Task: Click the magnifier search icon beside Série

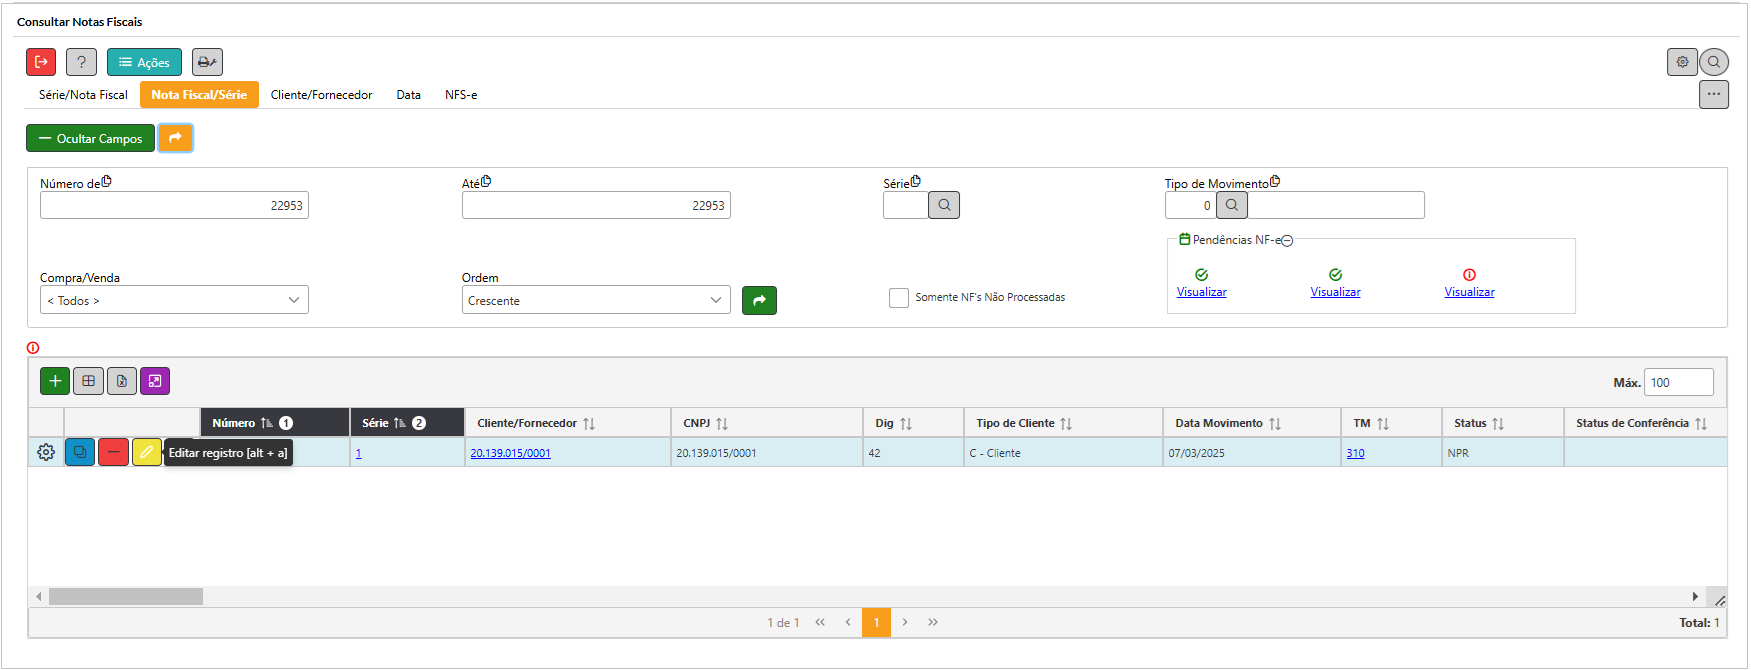Action: pos(944,205)
